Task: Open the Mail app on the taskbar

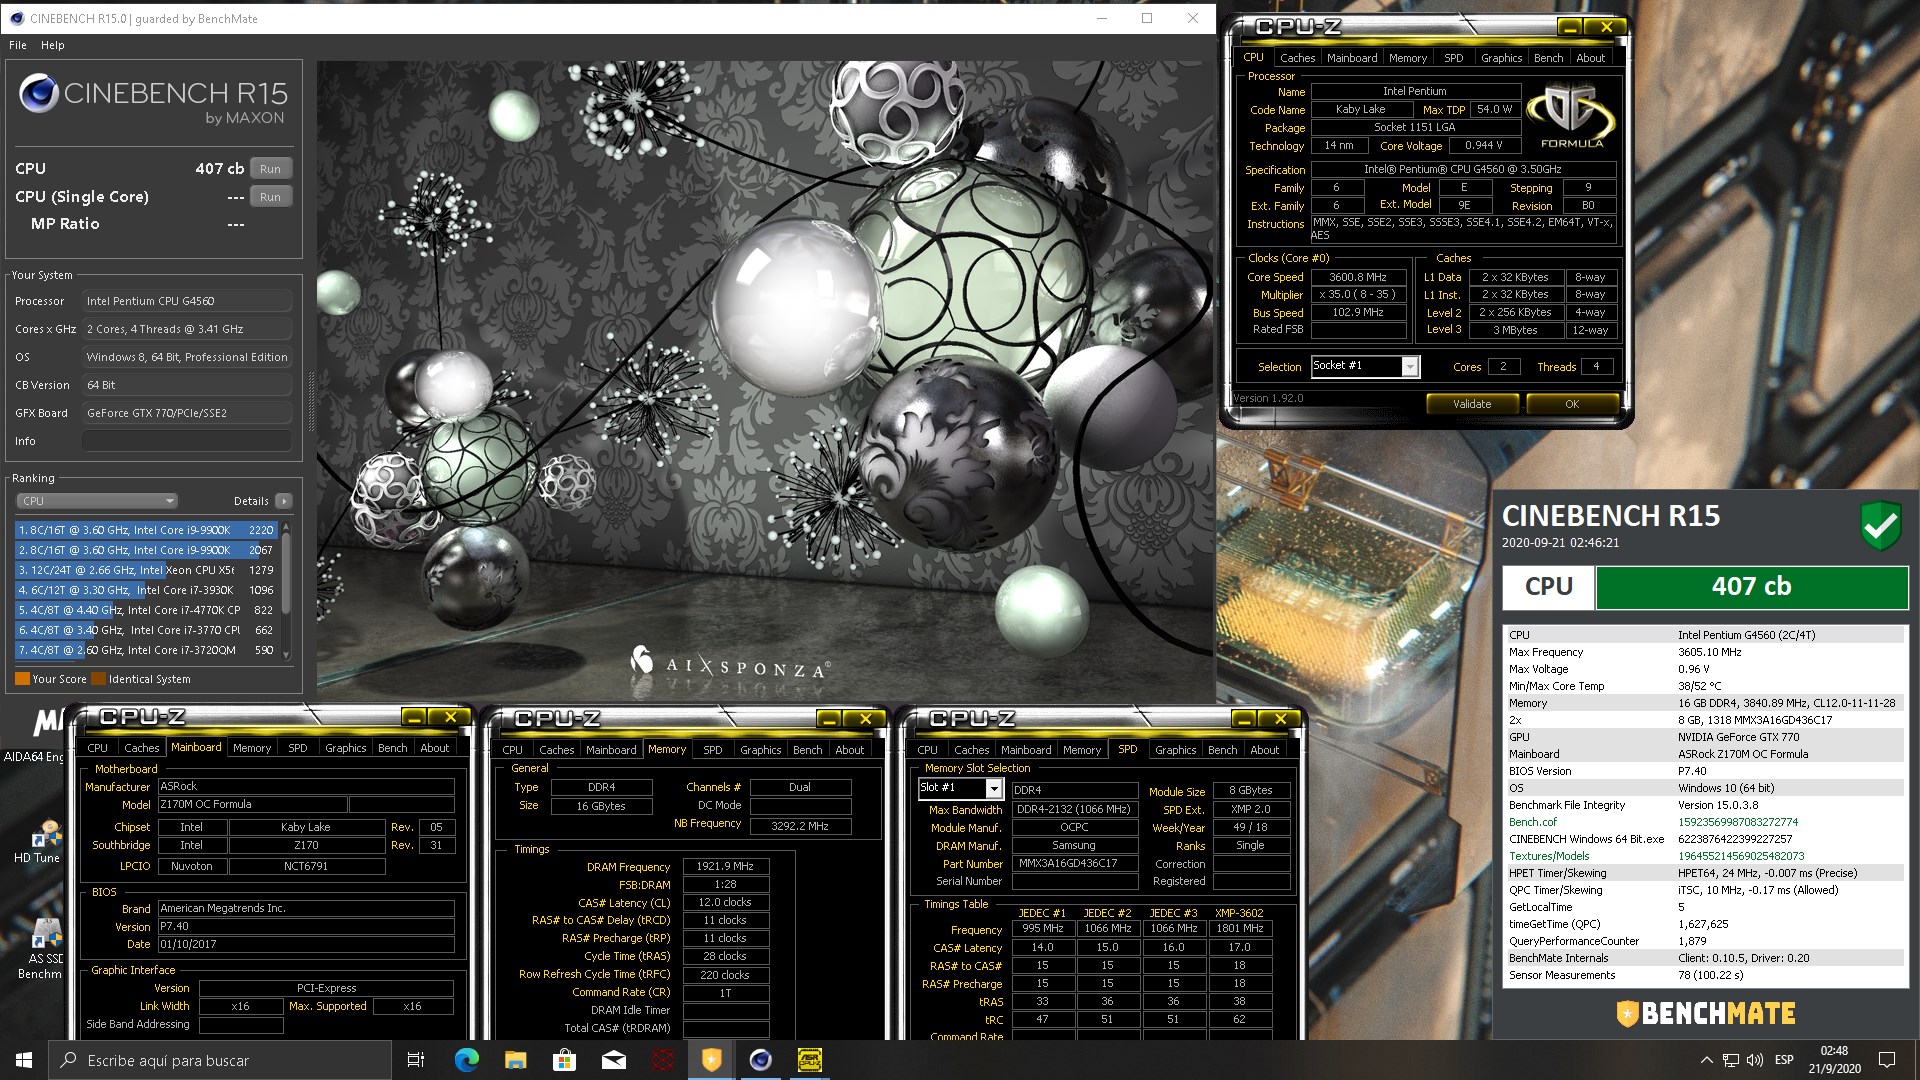Action: click(x=613, y=1060)
